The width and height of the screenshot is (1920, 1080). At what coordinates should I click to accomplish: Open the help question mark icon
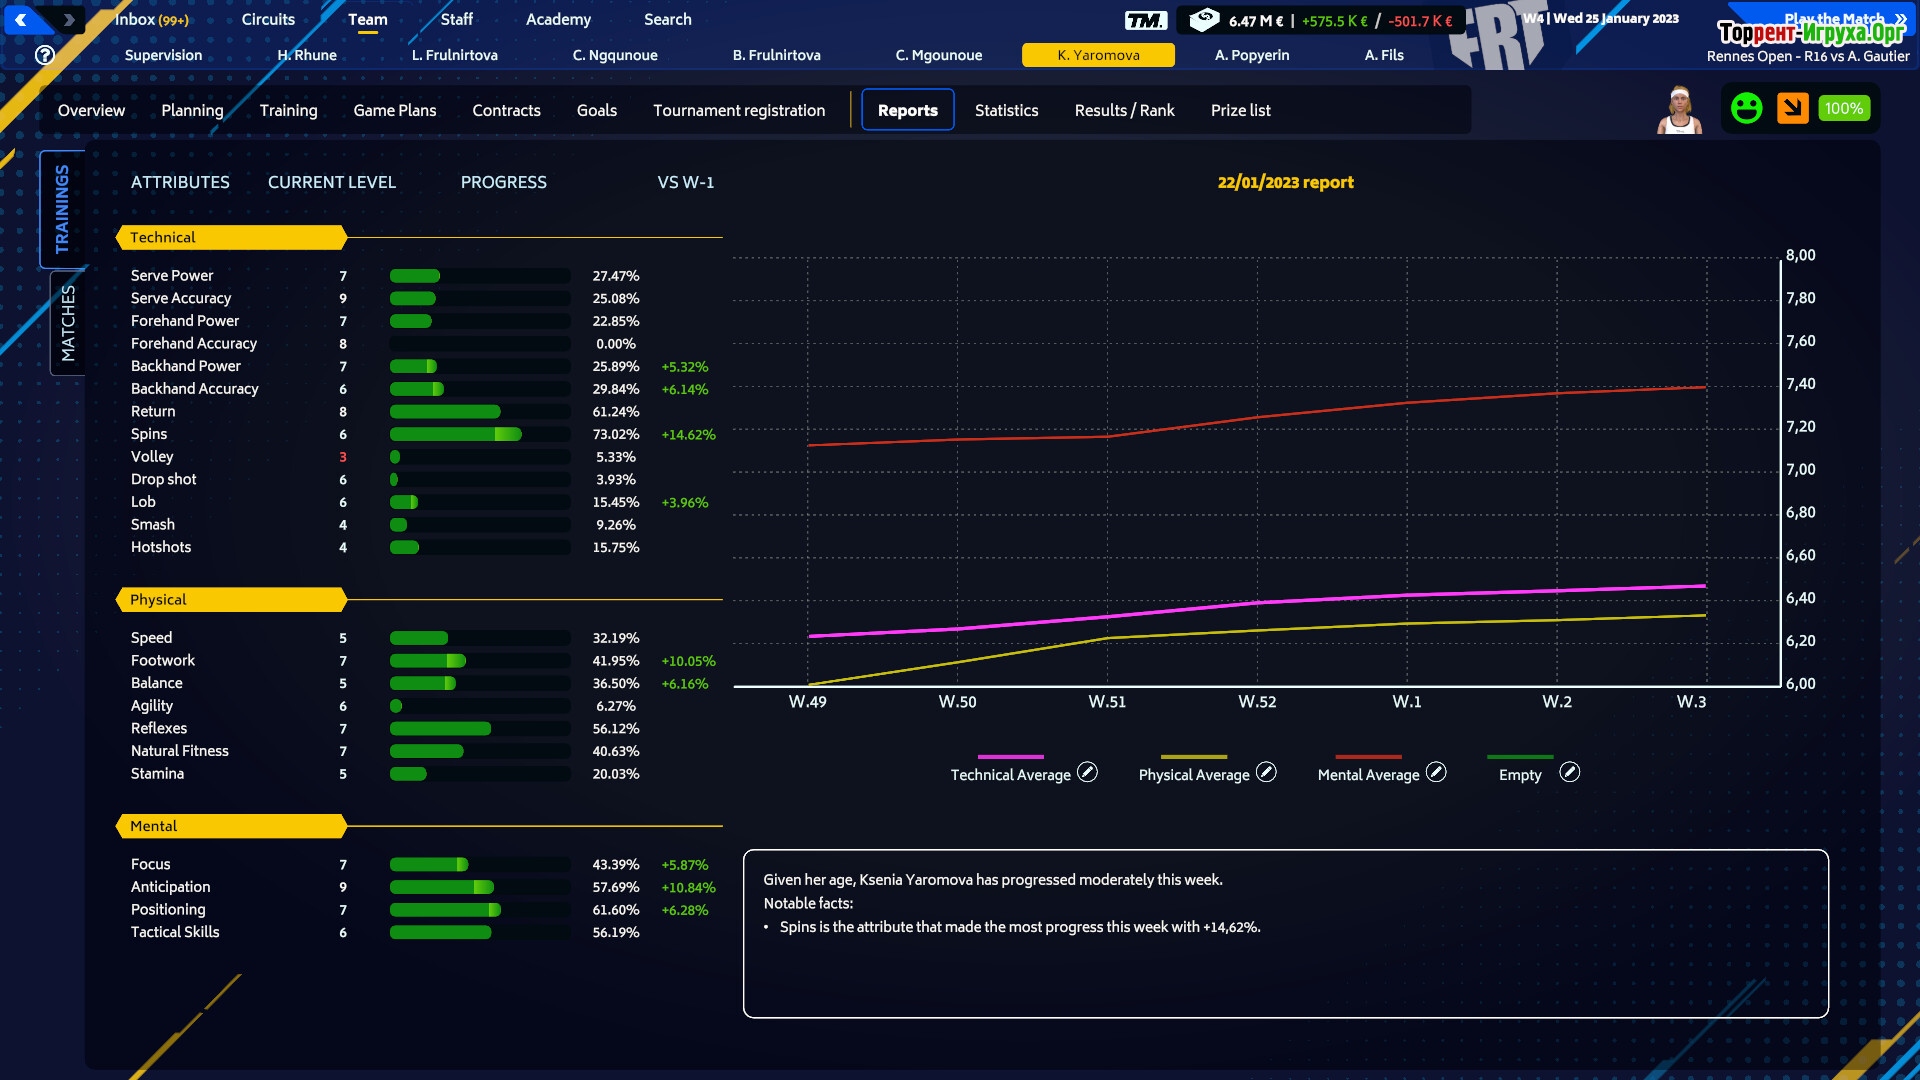pyautogui.click(x=45, y=55)
